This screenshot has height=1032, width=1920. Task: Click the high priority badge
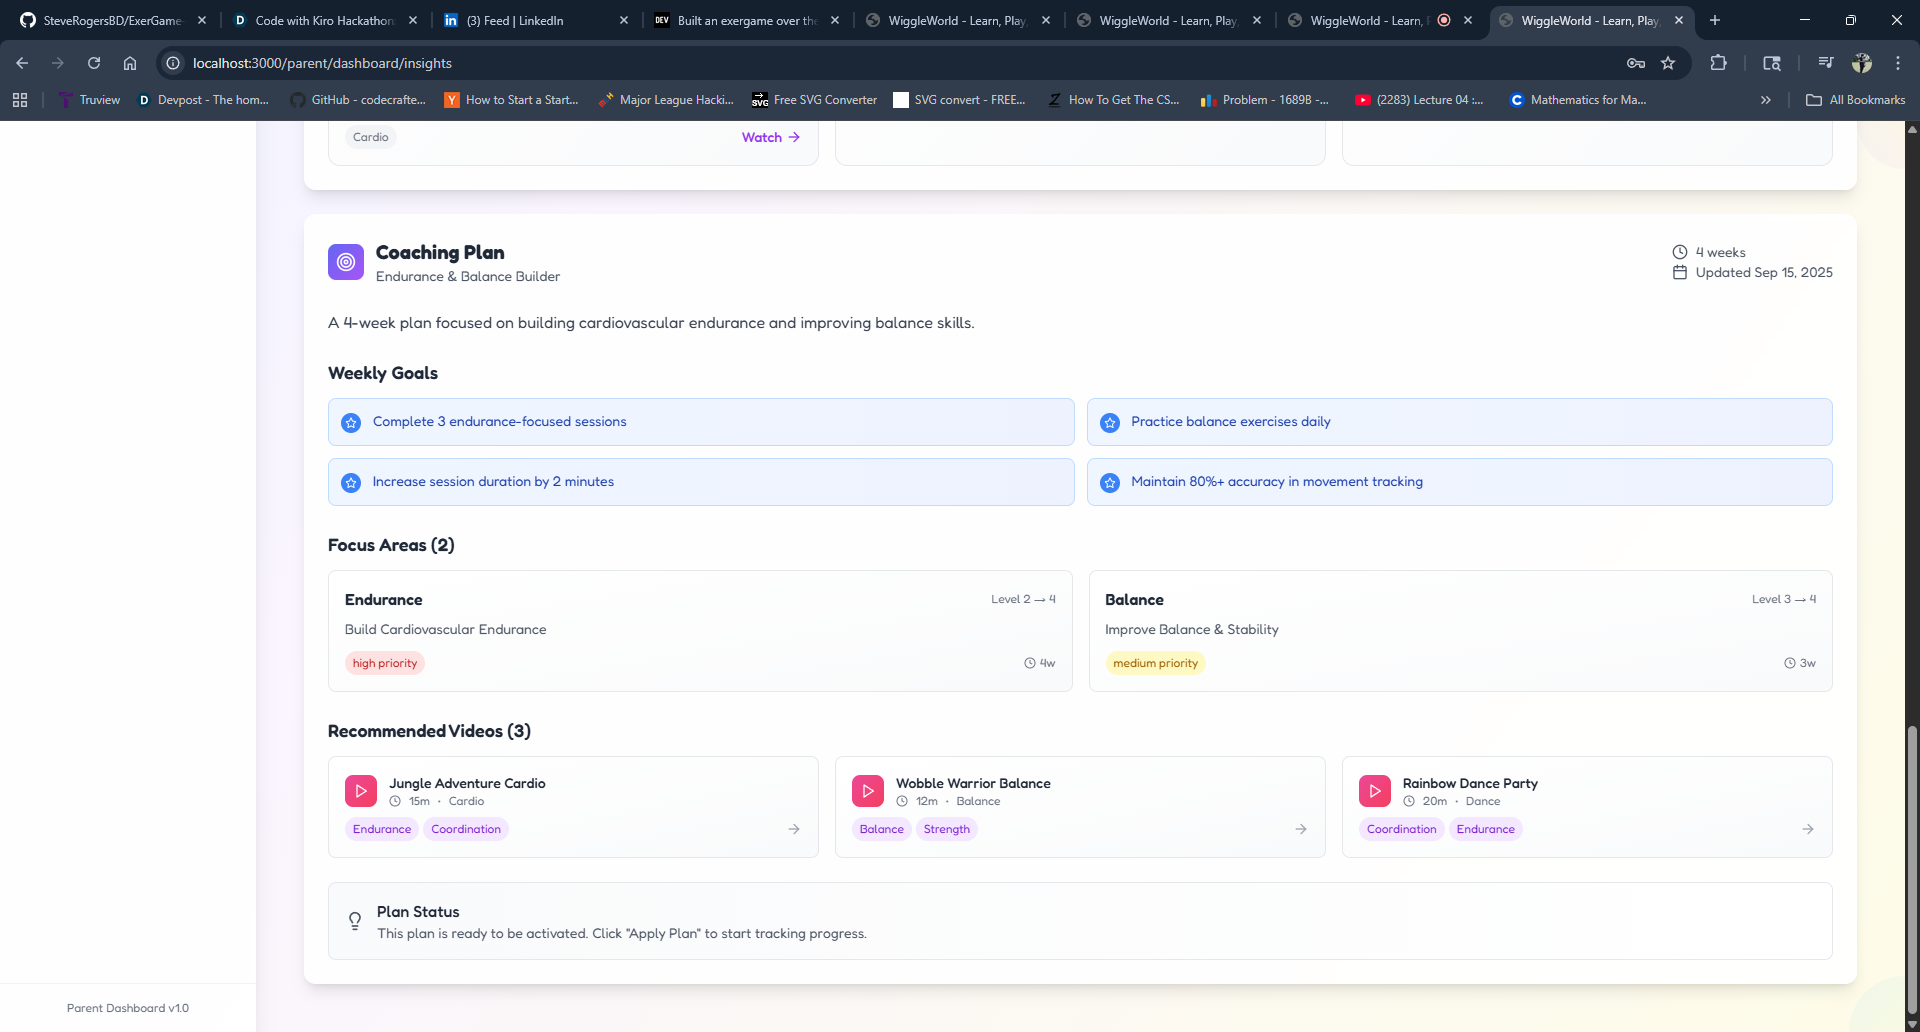point(385,663)
